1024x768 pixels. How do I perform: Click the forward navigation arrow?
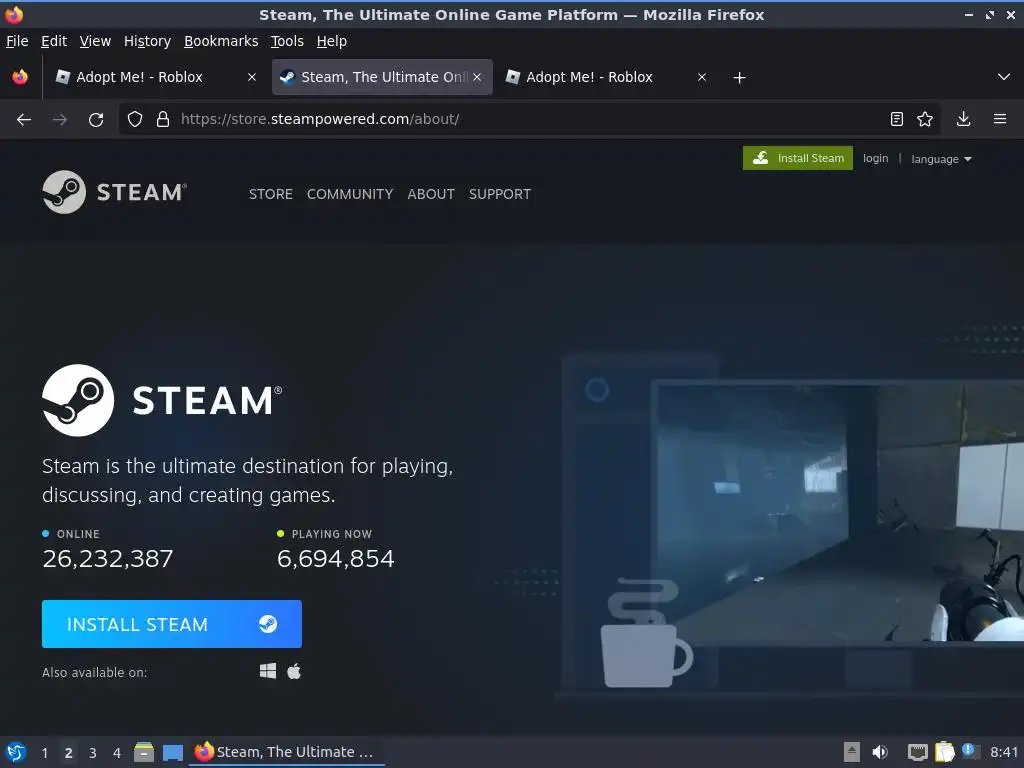(x=60, y=120)
